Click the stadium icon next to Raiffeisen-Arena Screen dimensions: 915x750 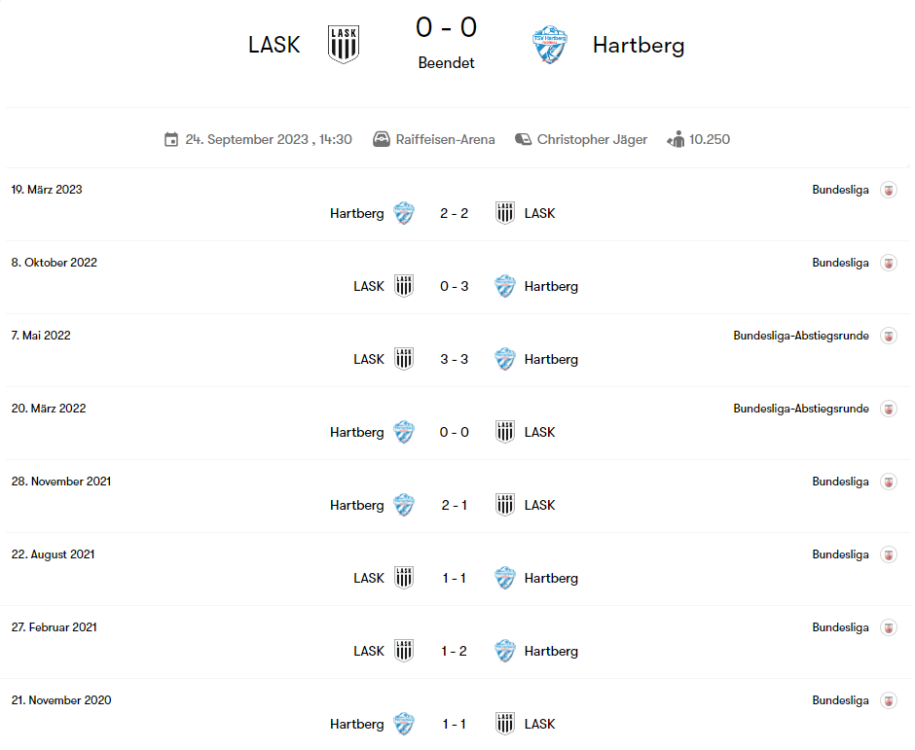tap(381, 139)
